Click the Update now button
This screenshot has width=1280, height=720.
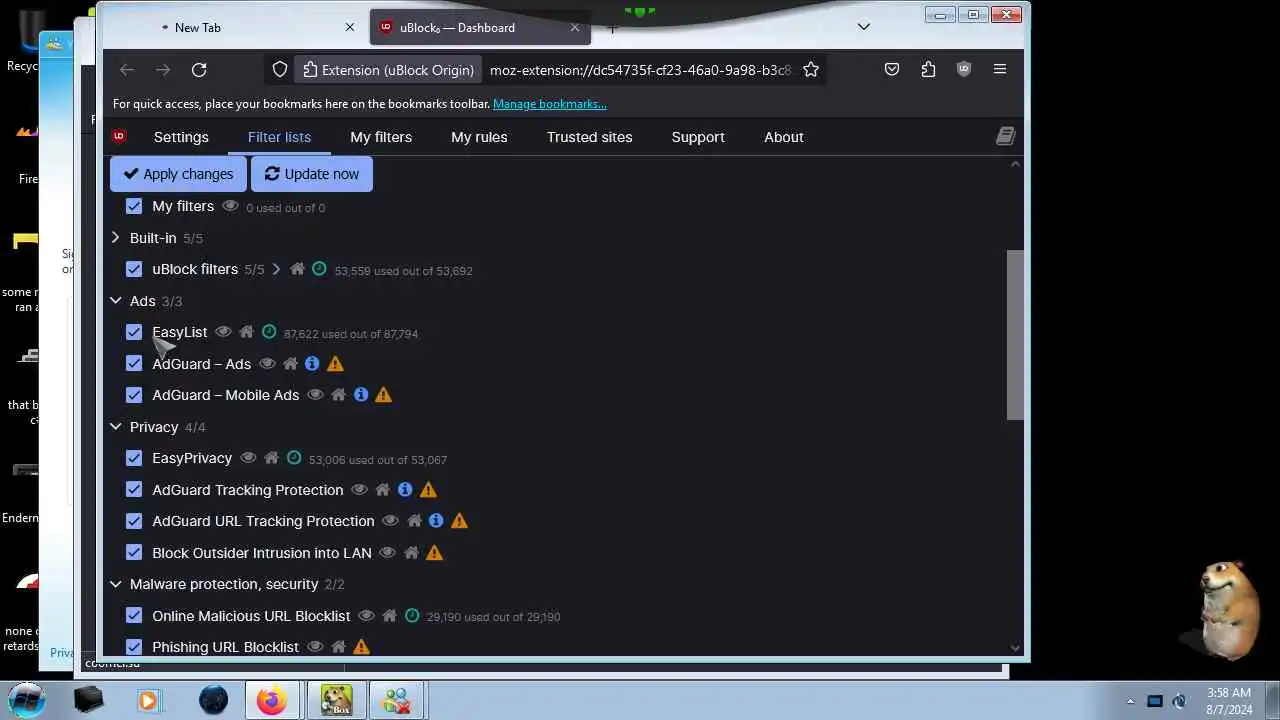(311, 174)
